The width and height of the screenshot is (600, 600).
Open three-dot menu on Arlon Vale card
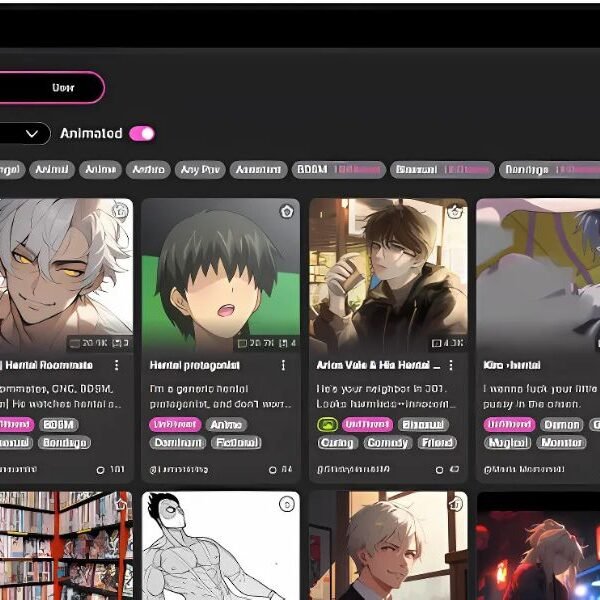tap(451, 366)
